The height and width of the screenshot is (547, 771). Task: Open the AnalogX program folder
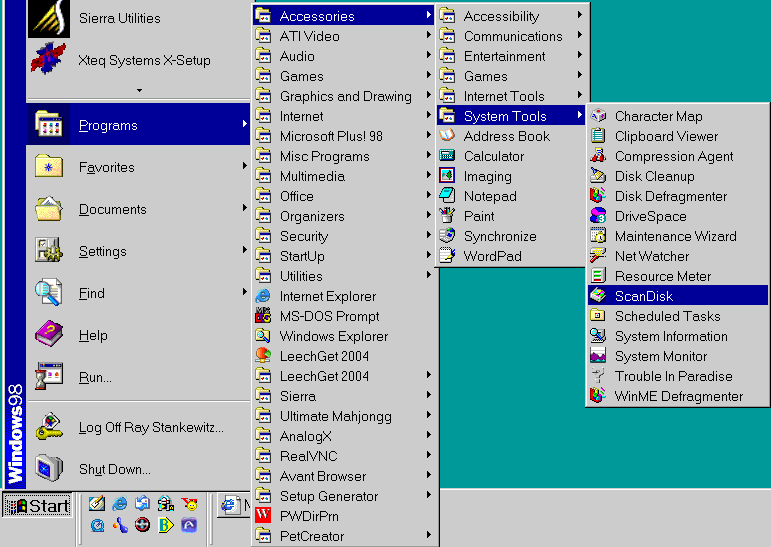[345, 436]
